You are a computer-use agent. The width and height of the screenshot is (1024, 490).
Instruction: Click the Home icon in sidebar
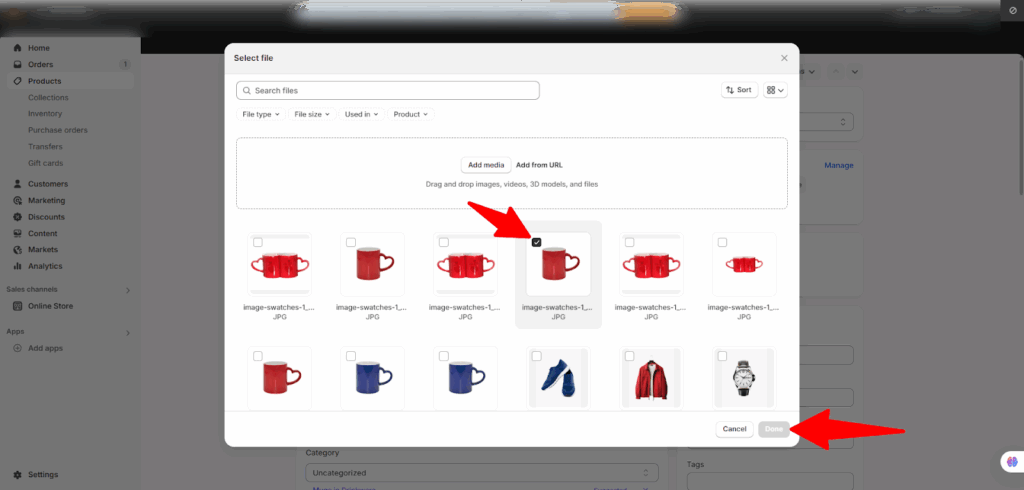[x=18, y=48]
